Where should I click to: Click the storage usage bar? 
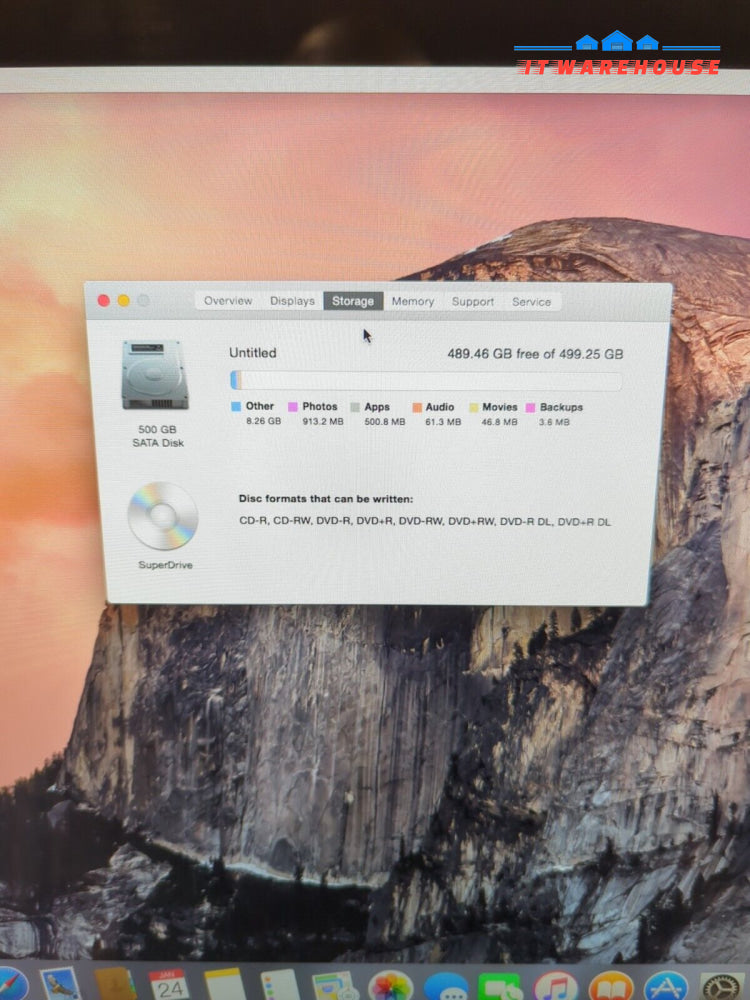pyautogui.click(x=426, y=381)
